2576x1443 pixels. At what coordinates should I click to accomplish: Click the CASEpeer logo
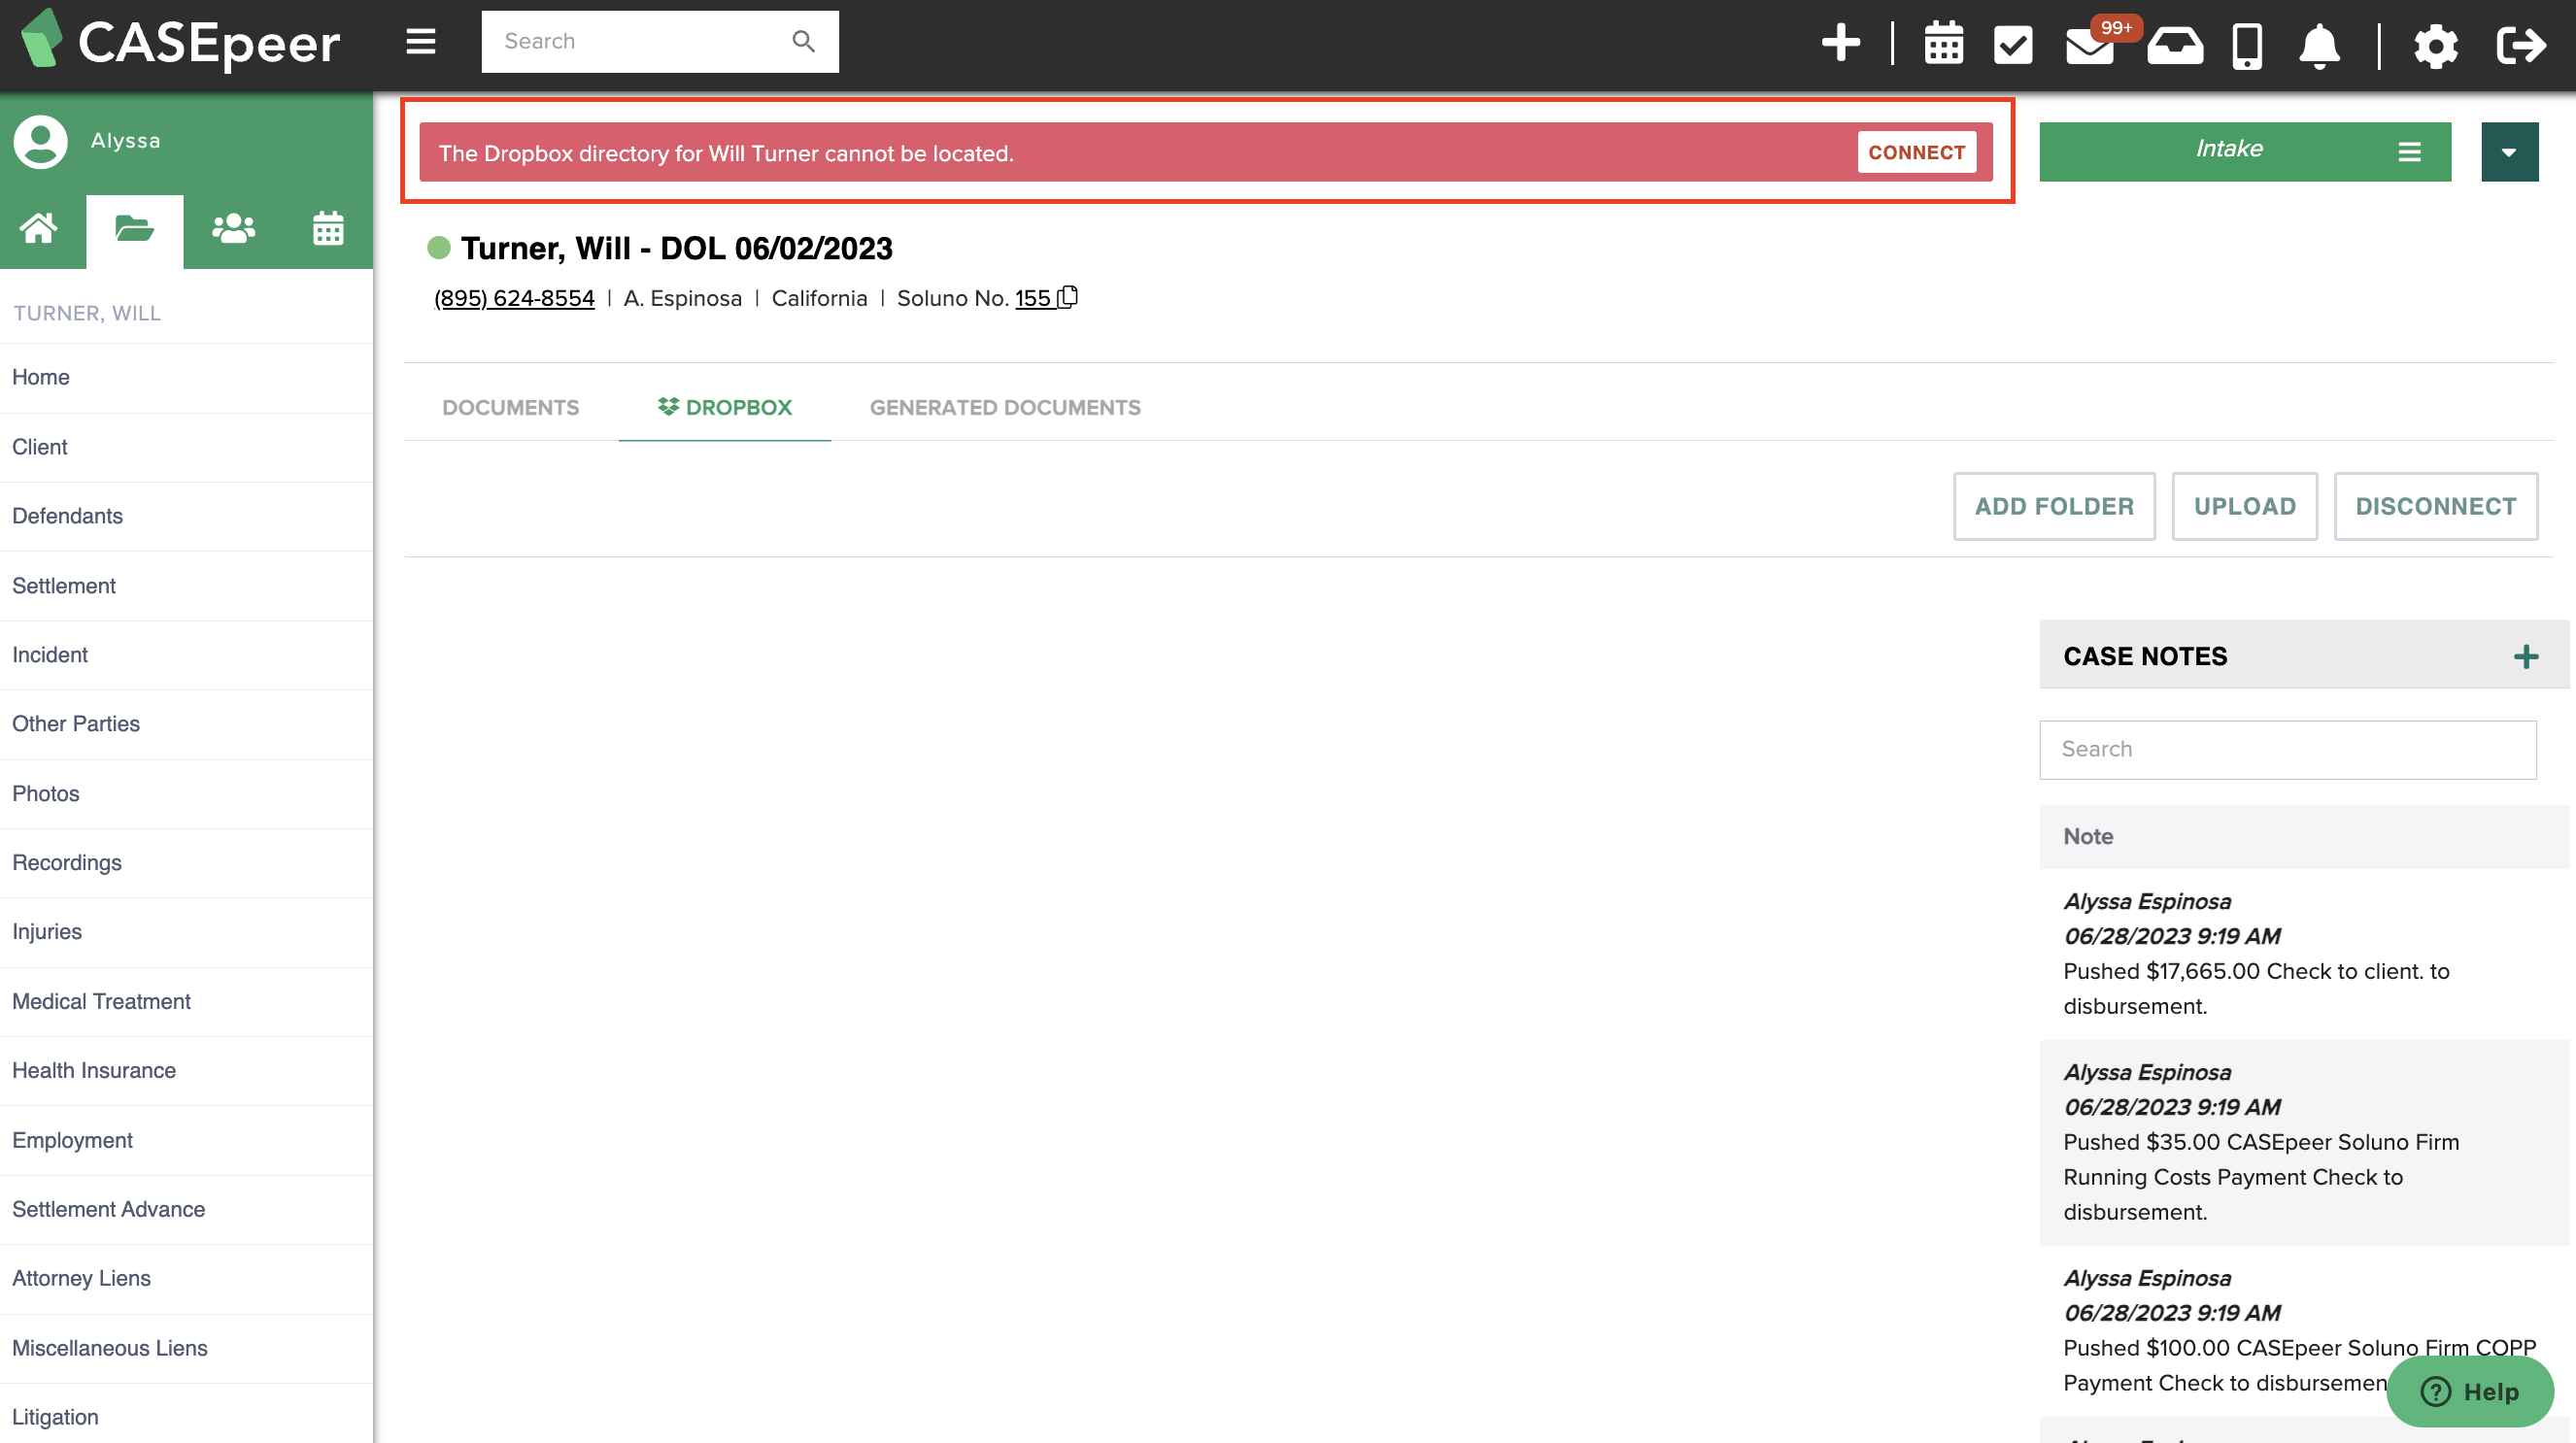[x=181, y=42]
